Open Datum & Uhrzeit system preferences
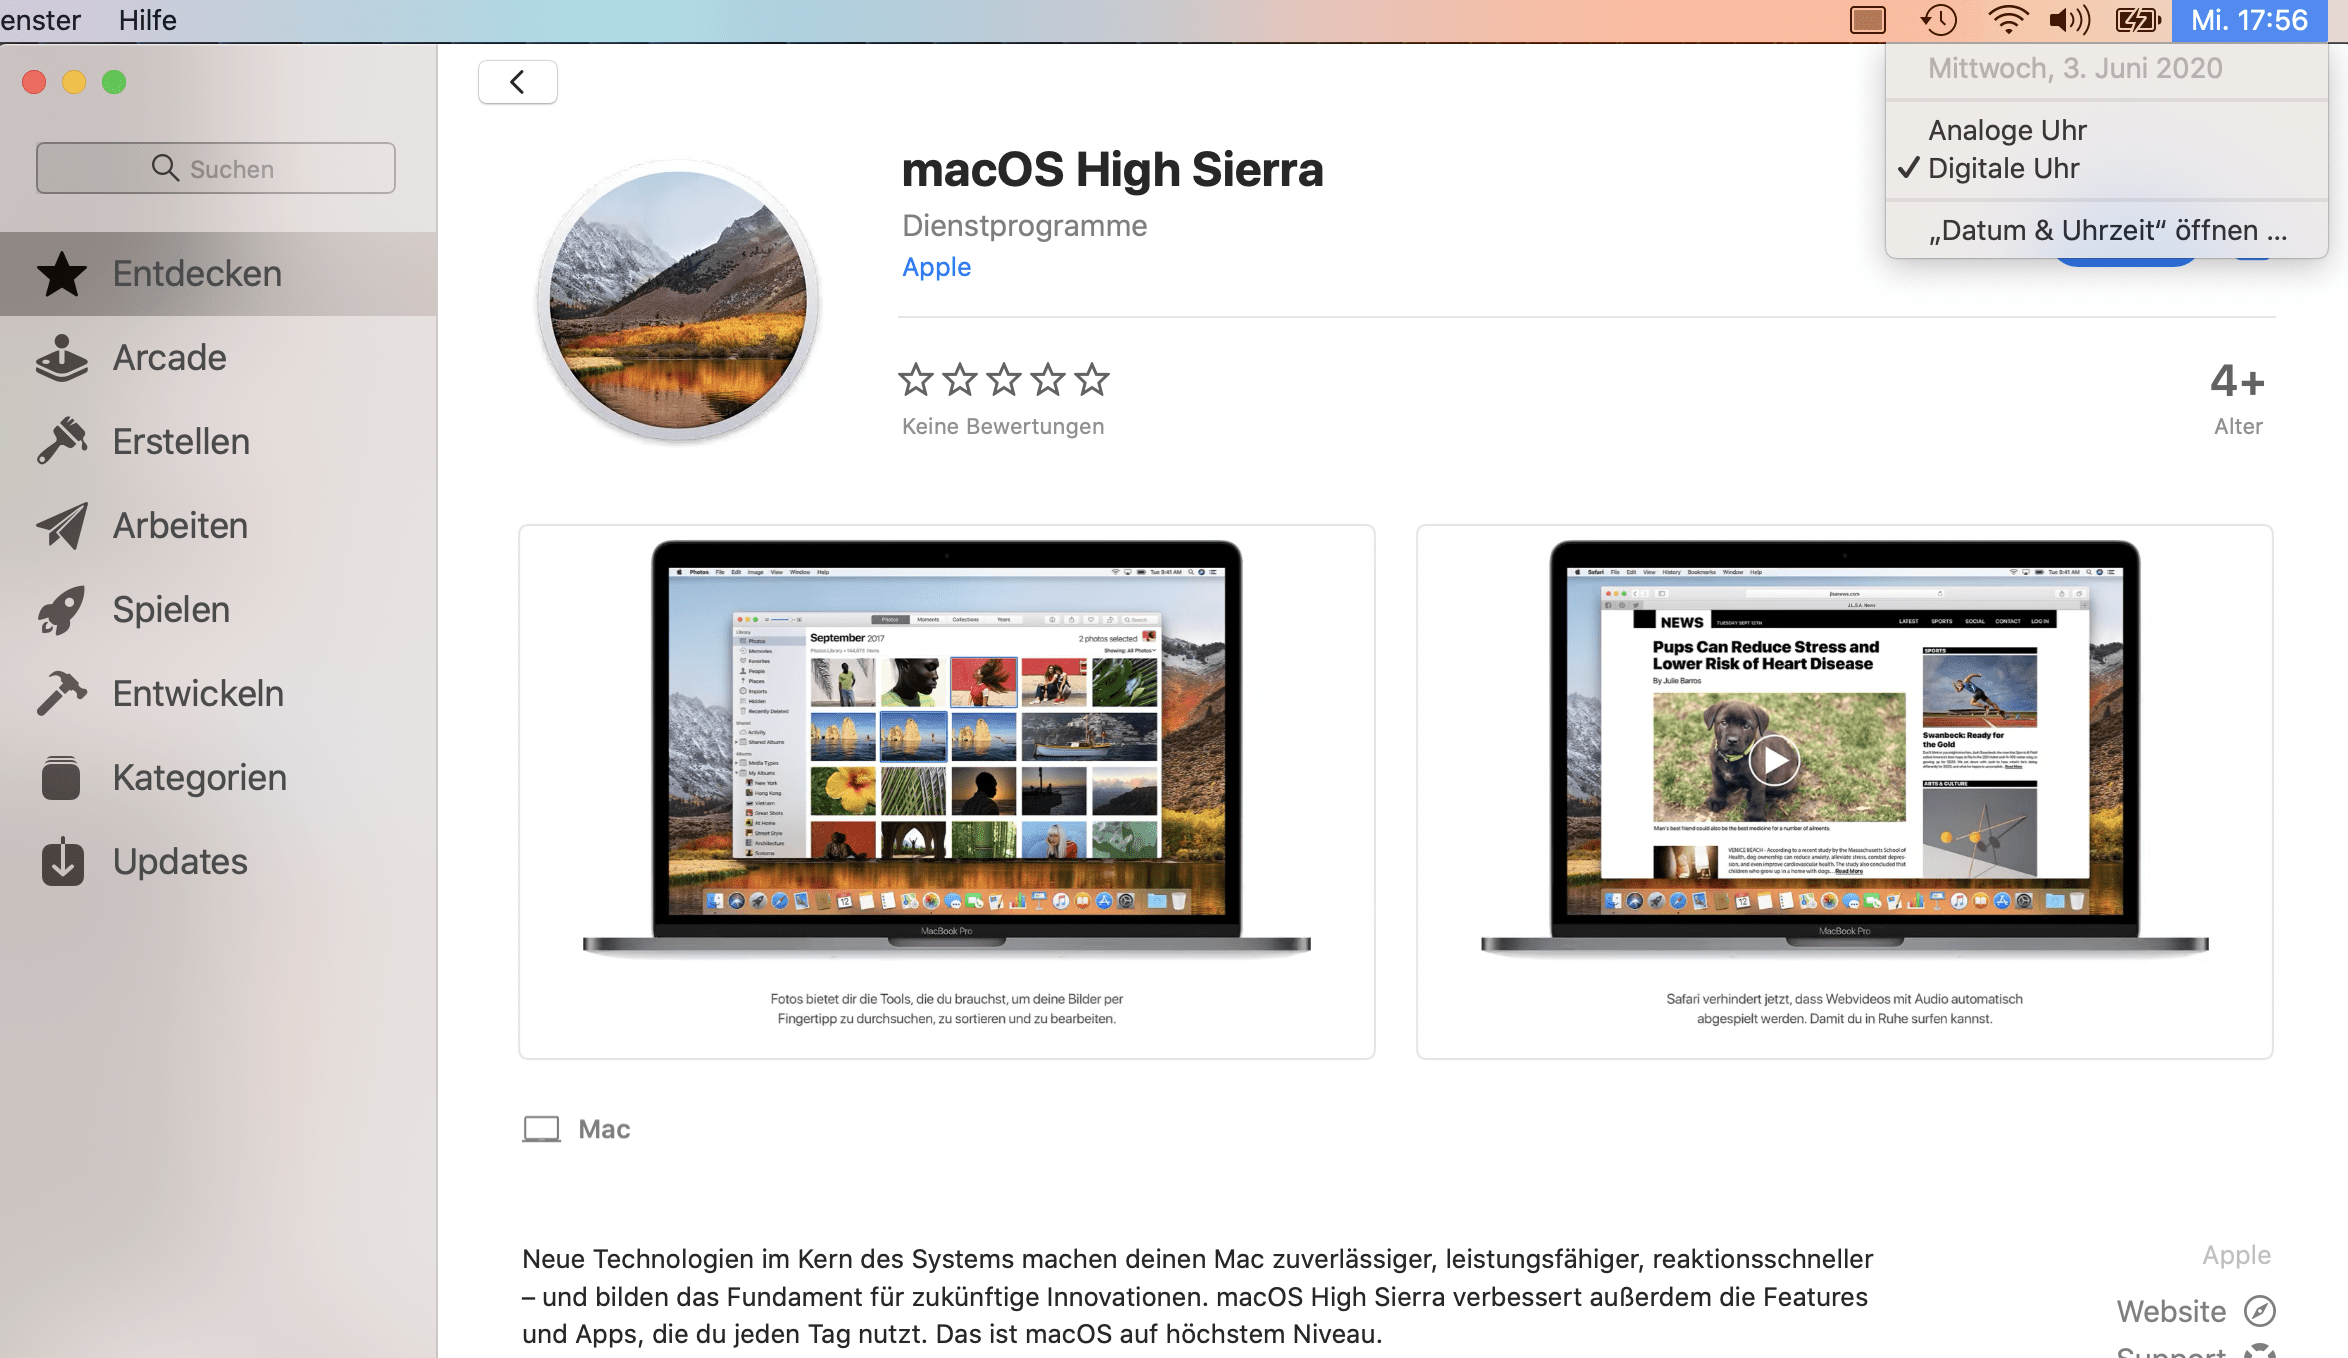 2104,228
